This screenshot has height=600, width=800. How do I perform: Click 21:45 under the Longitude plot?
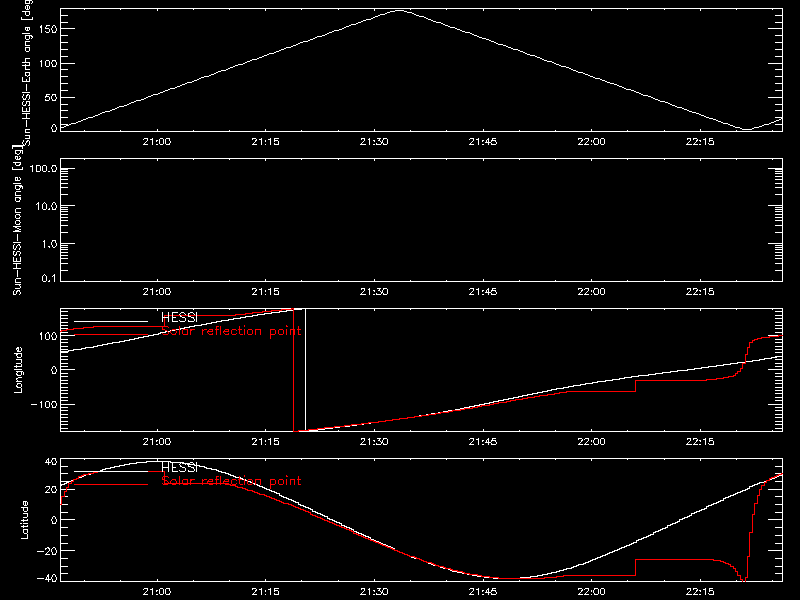[x=483, y=442]
